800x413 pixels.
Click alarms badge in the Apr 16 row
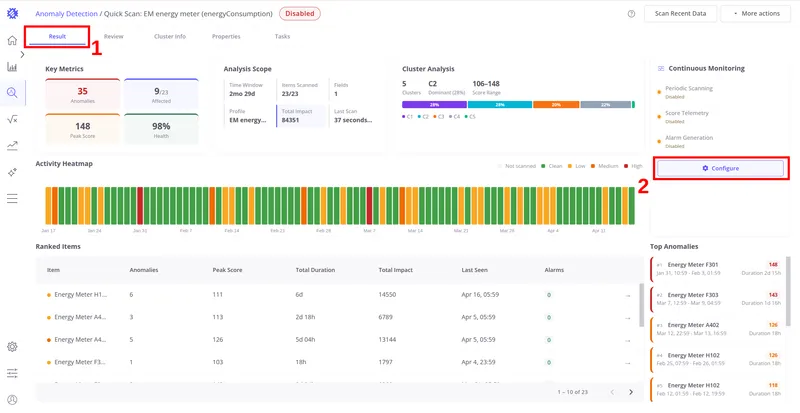click(x=549, y=295)
